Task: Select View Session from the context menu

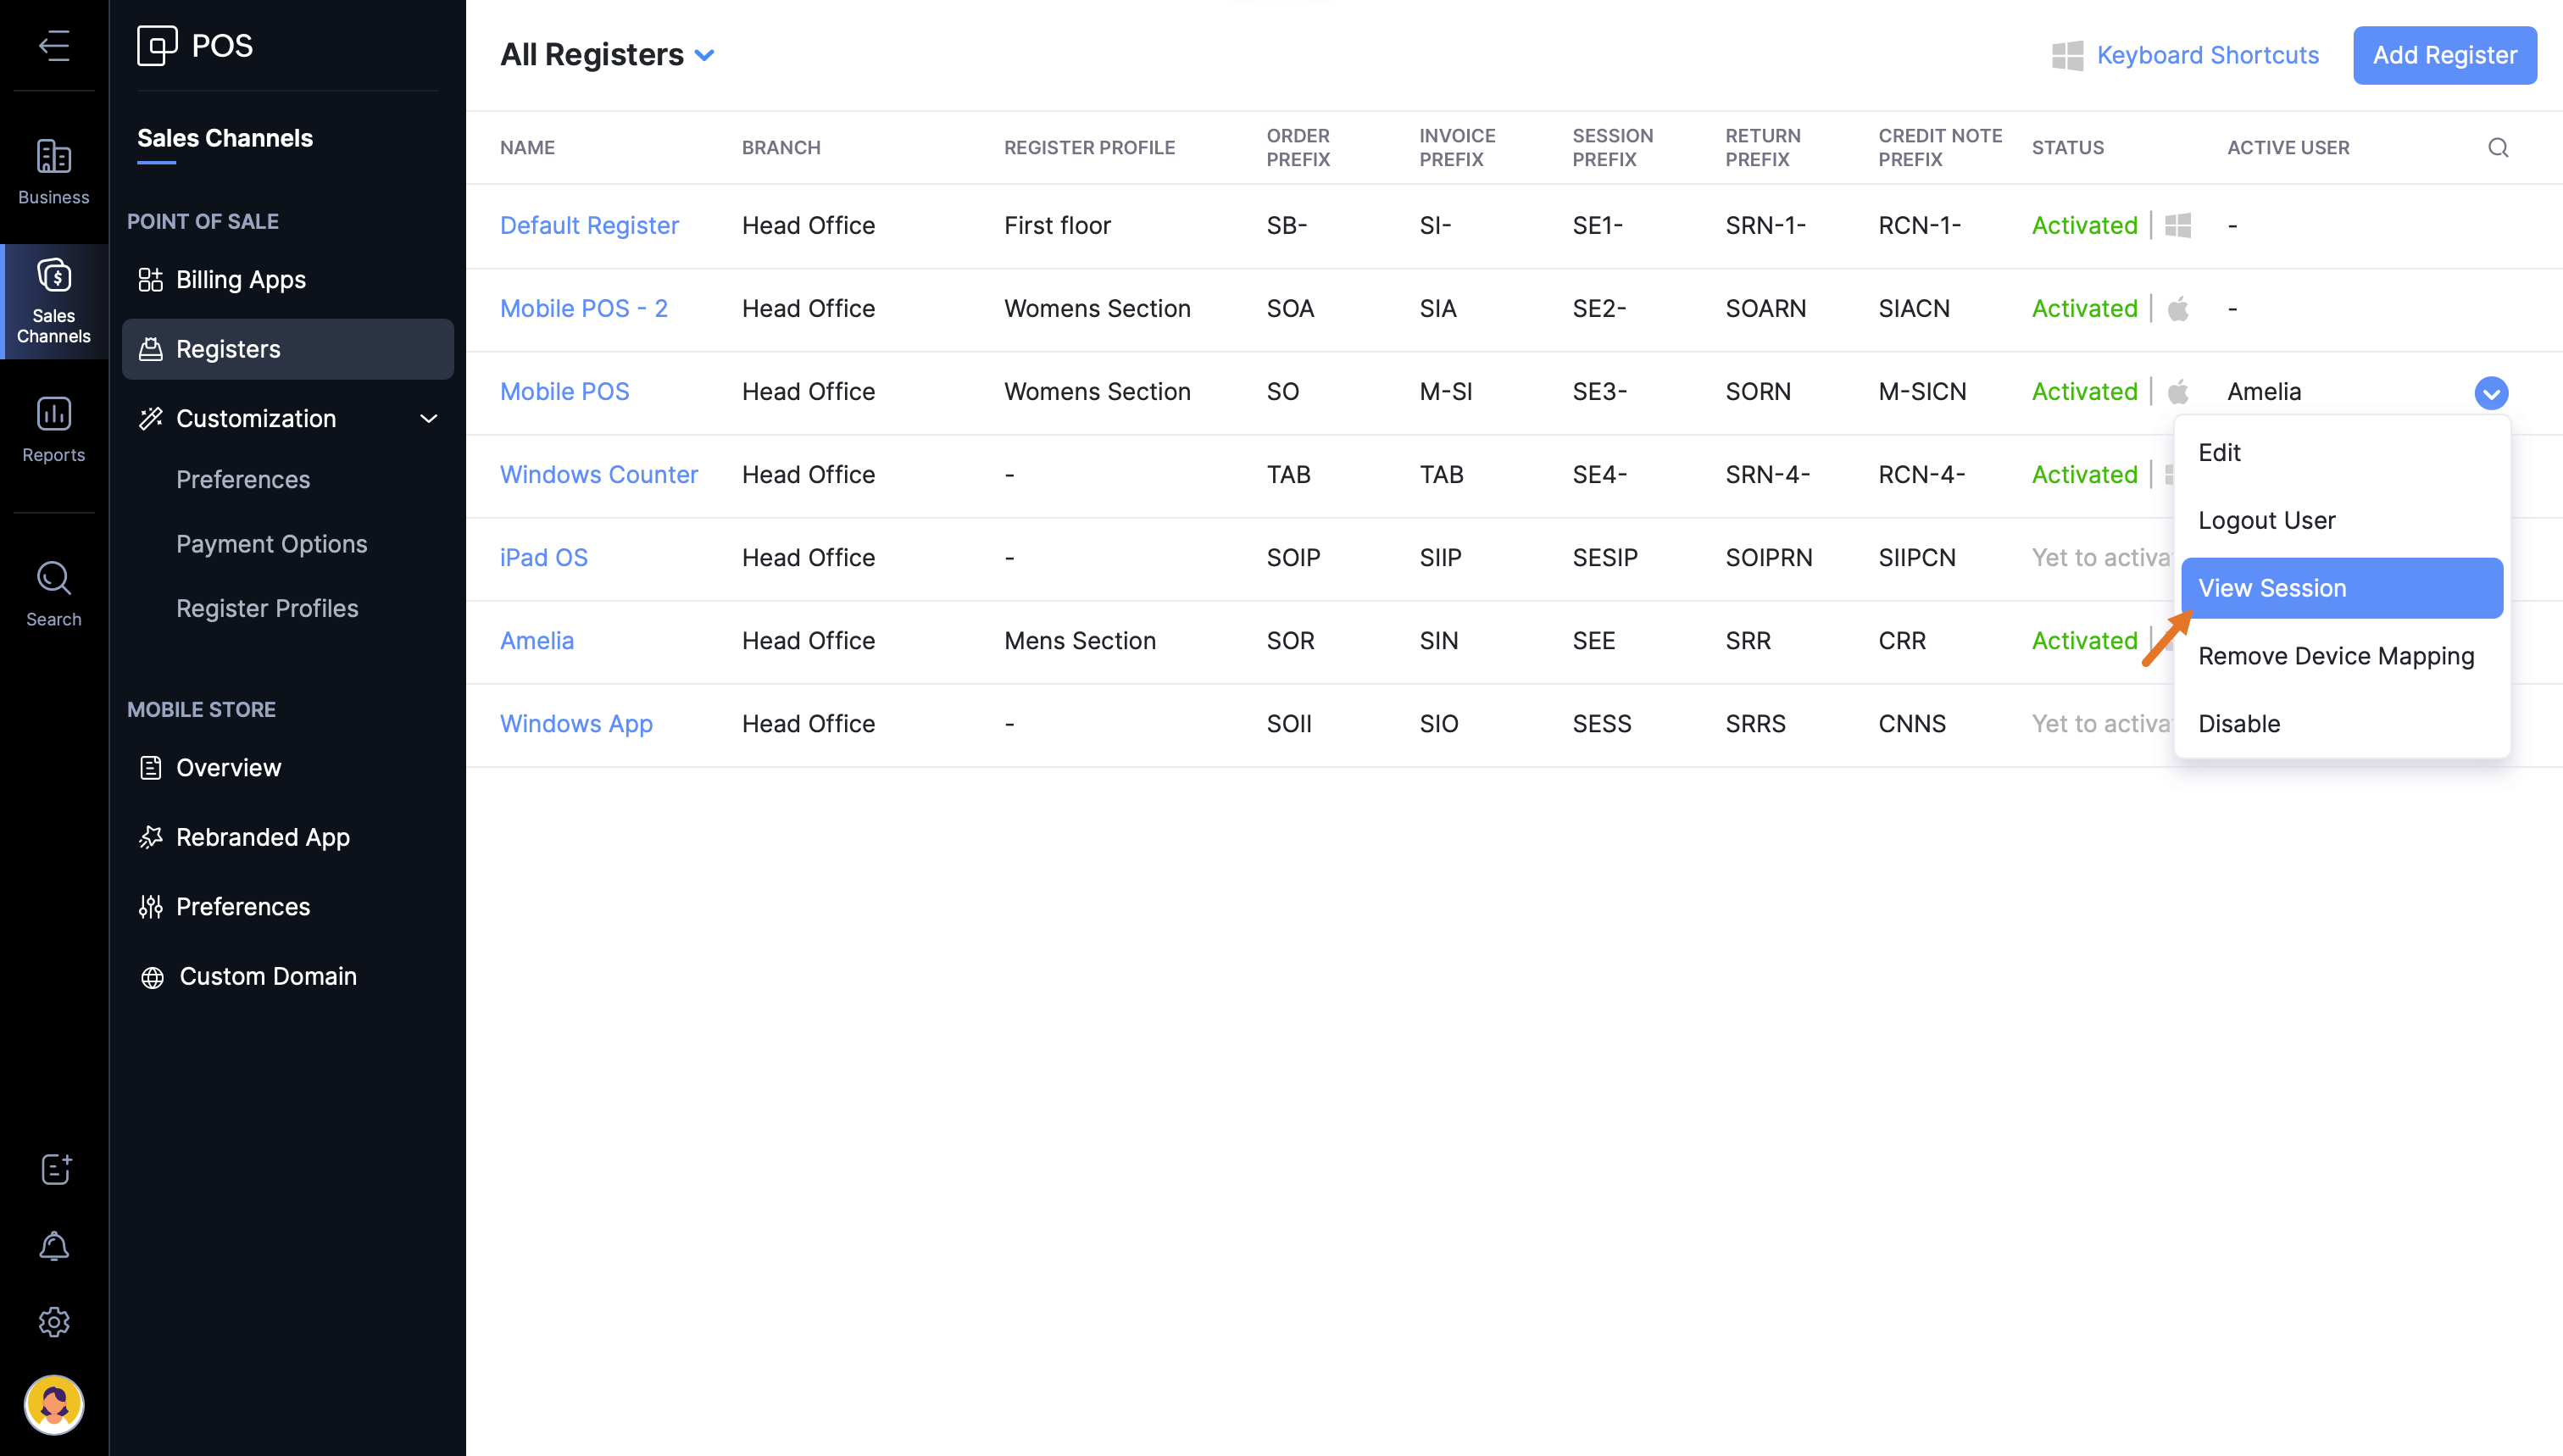Action: [x=2341, y=588]
